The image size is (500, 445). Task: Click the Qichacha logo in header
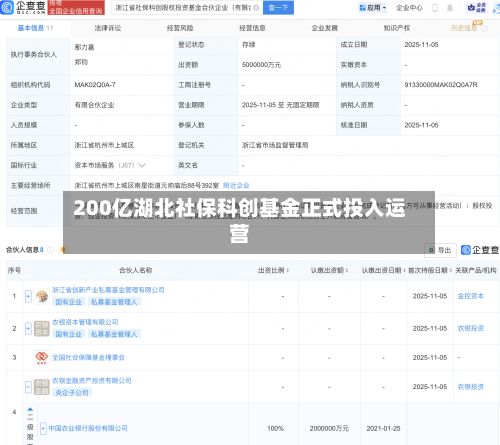23,7
